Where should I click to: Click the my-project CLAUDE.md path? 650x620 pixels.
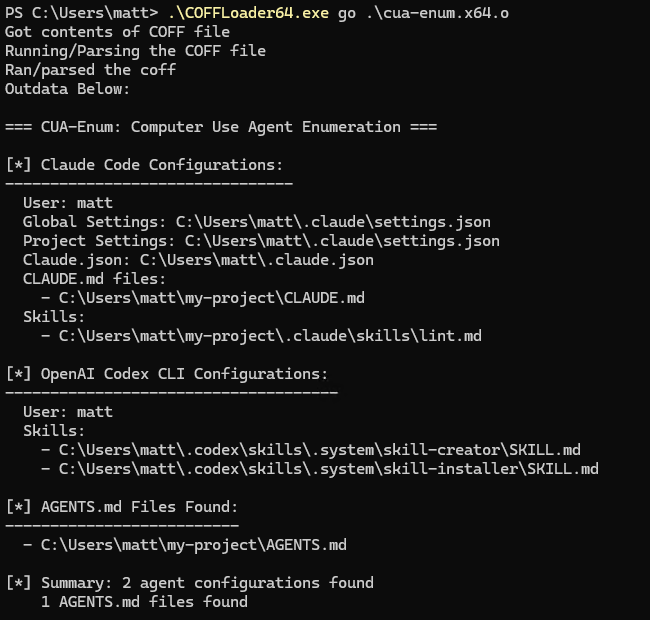211,298
